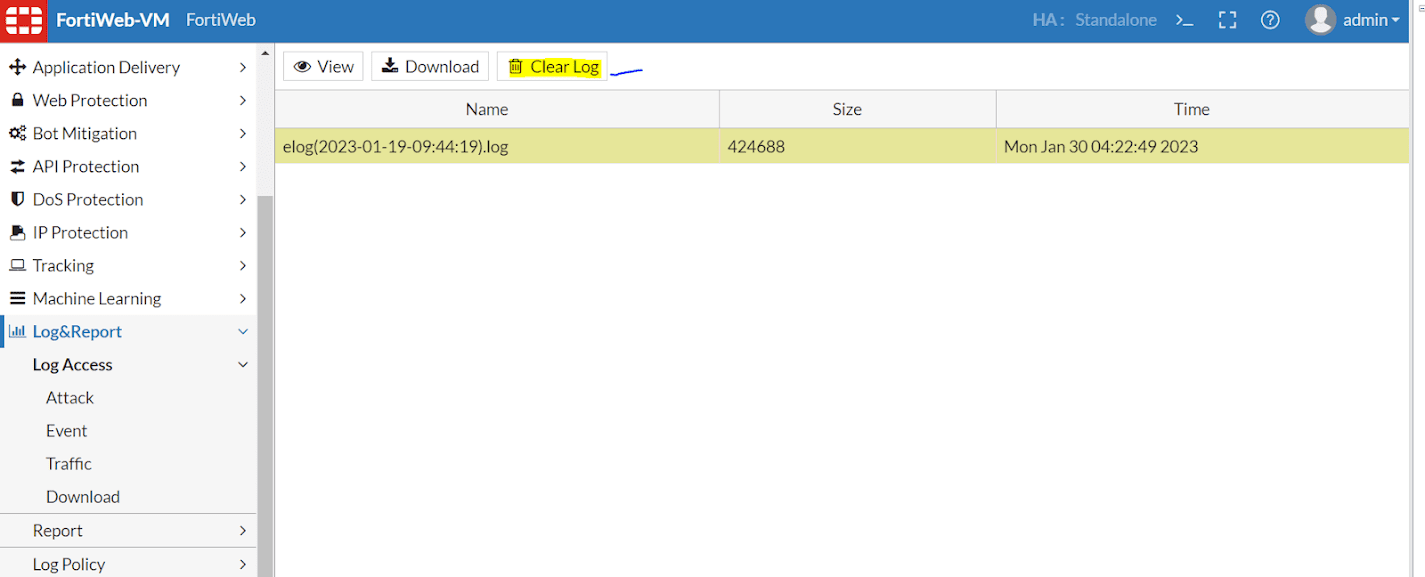Click the Machine Learning bars icon

point(16,298)
